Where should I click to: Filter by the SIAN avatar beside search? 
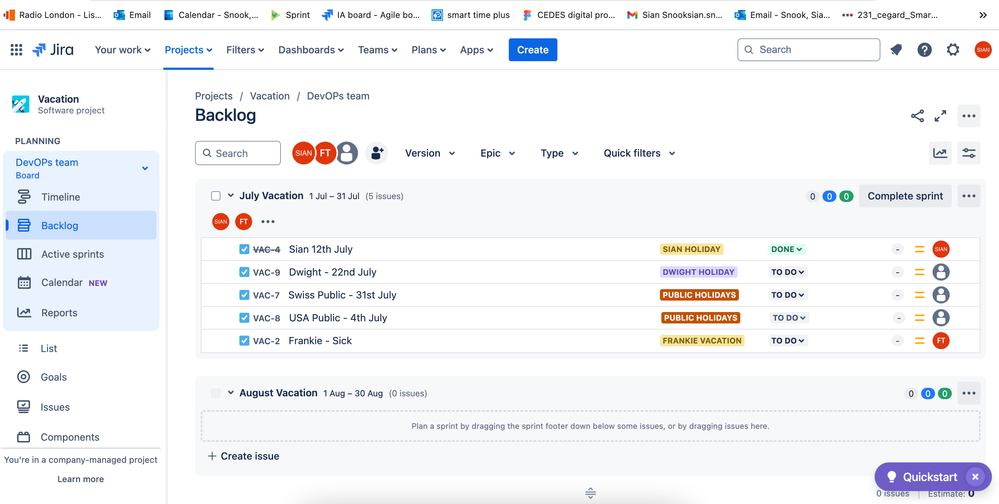(x=303, y=153)
